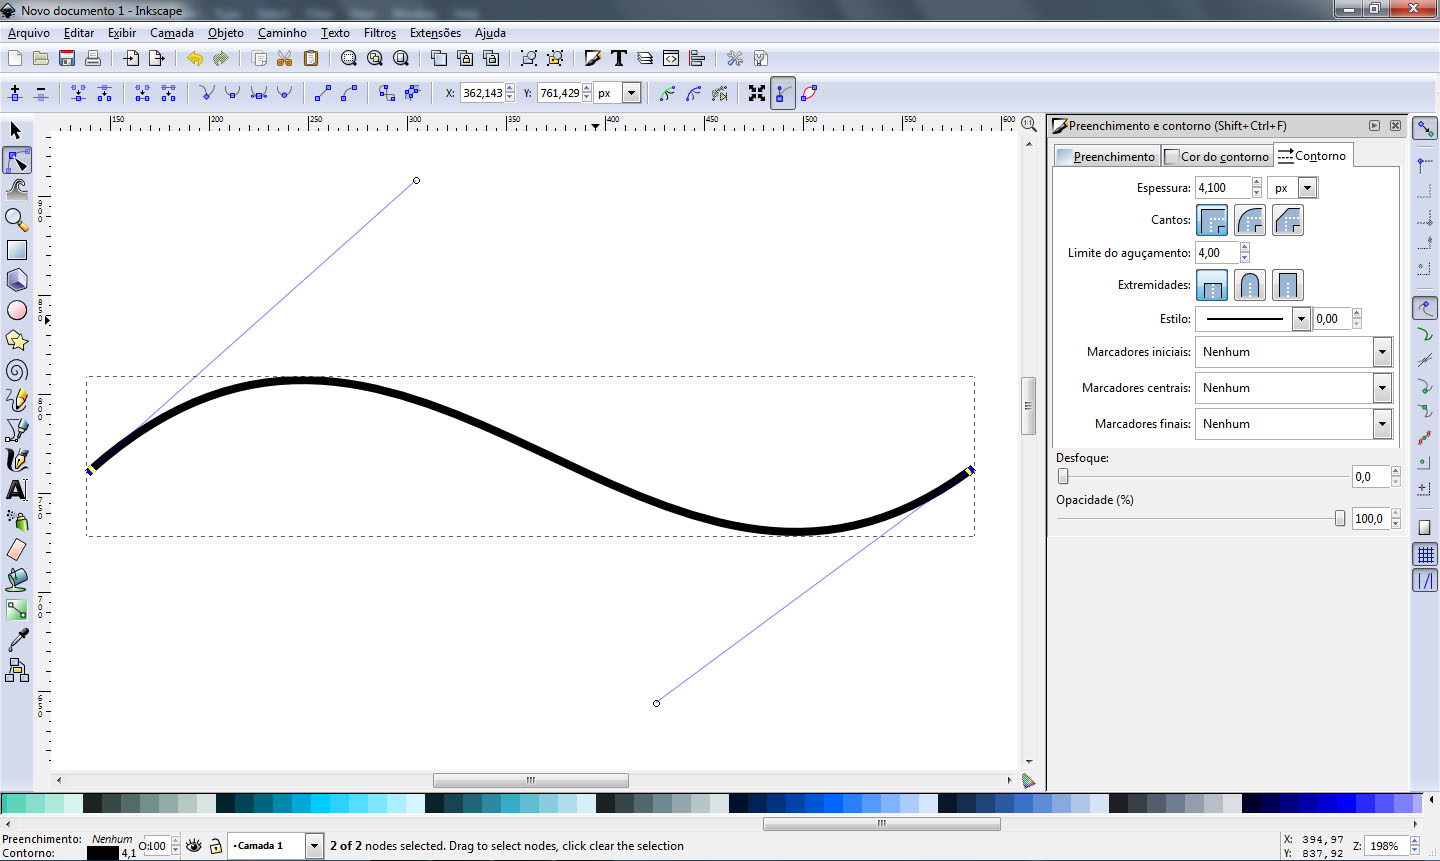This screenshot has width=1440, height=861.
Task: Click the X coordinate input field
Action: point(482,93)
